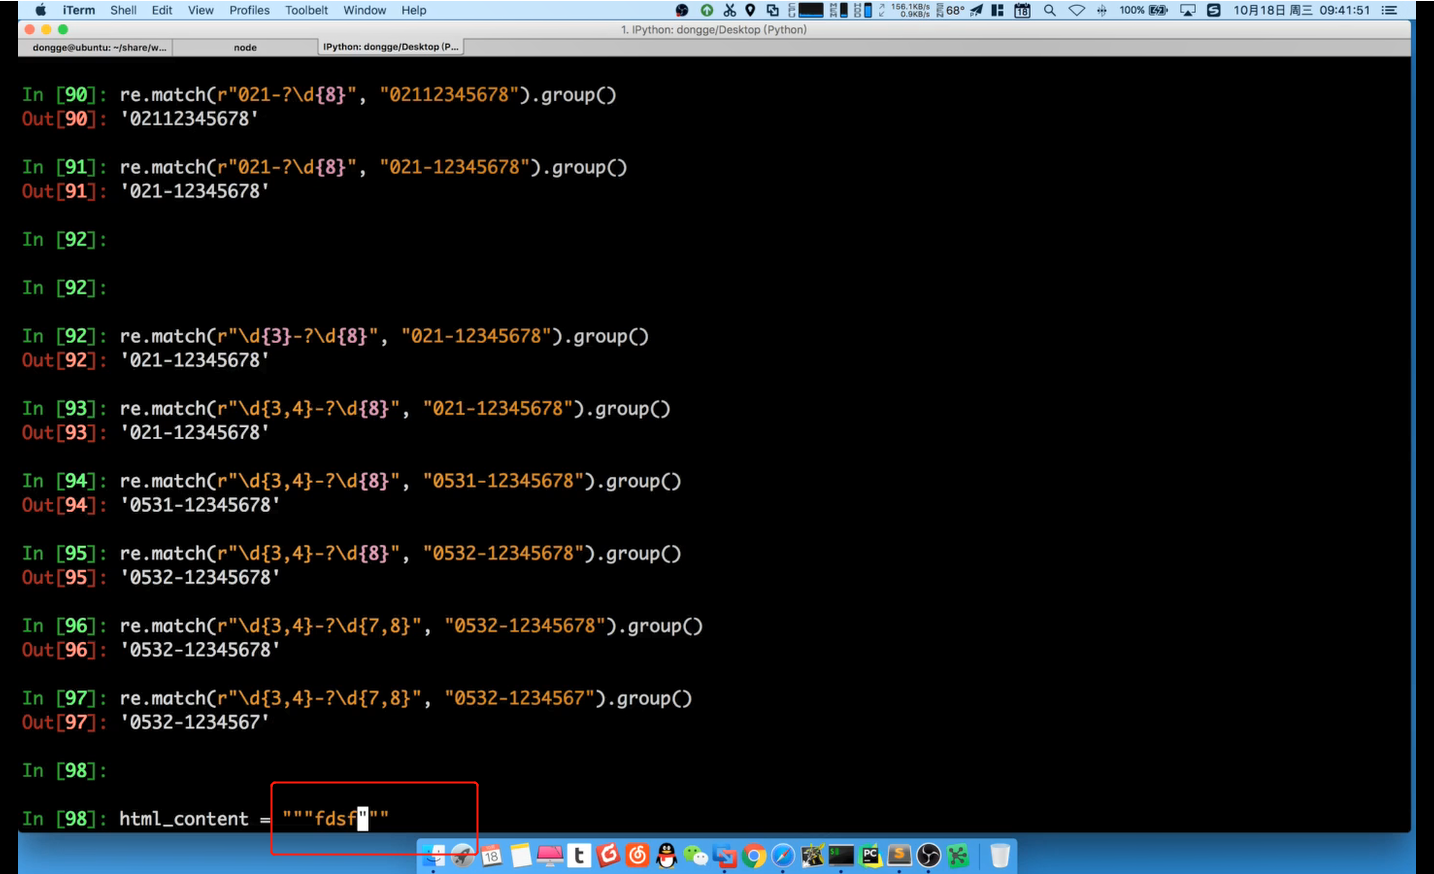The width and height of the screenshot is (1434, 874).
Task: Open Calendar app in the Dock
Action: click(491, 855)
